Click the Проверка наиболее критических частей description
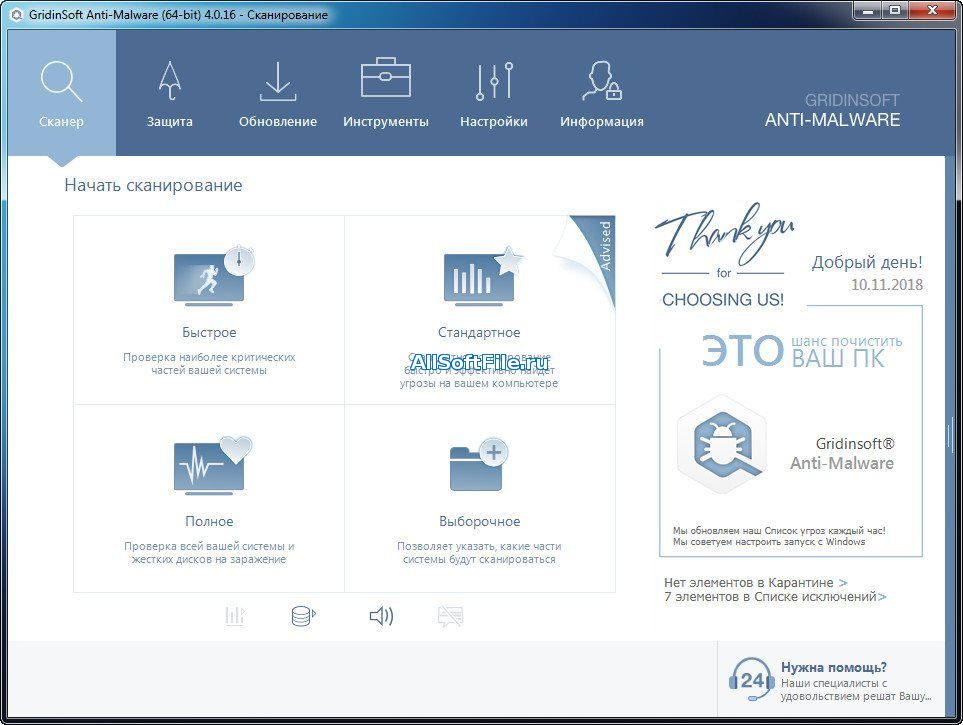Image resolution: width=963 pixels, height=725 pixels. tap(209, 363)
